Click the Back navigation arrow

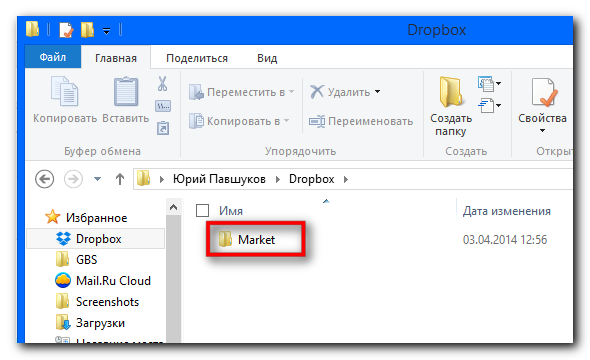point(45,179)
